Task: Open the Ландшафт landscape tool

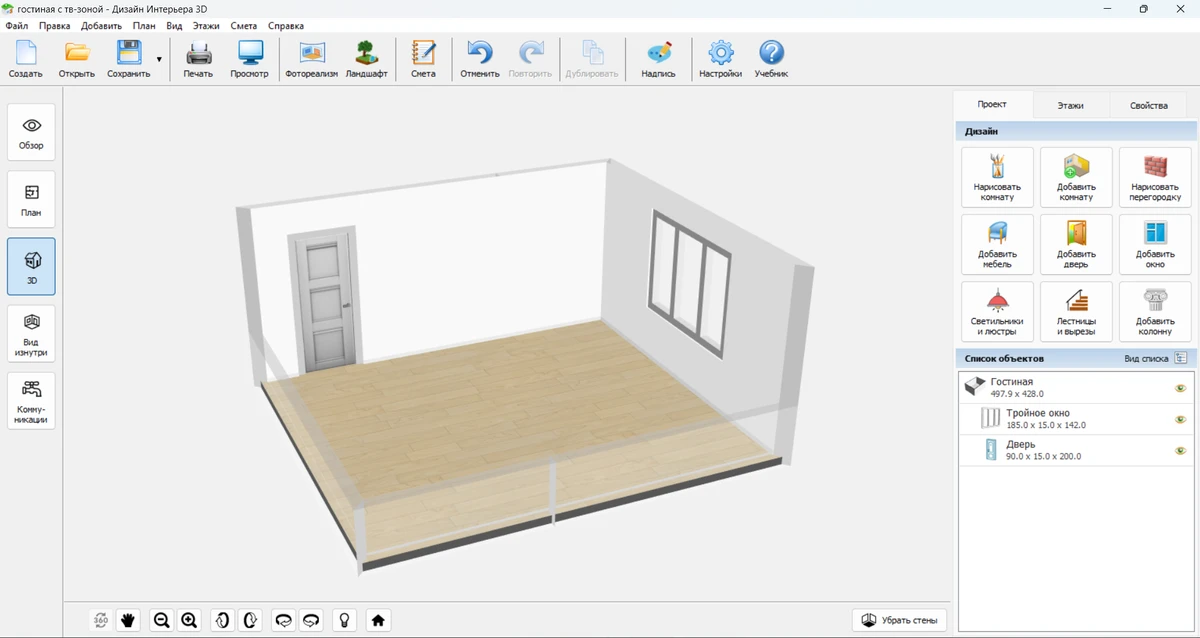Action: tap(366, 59)
